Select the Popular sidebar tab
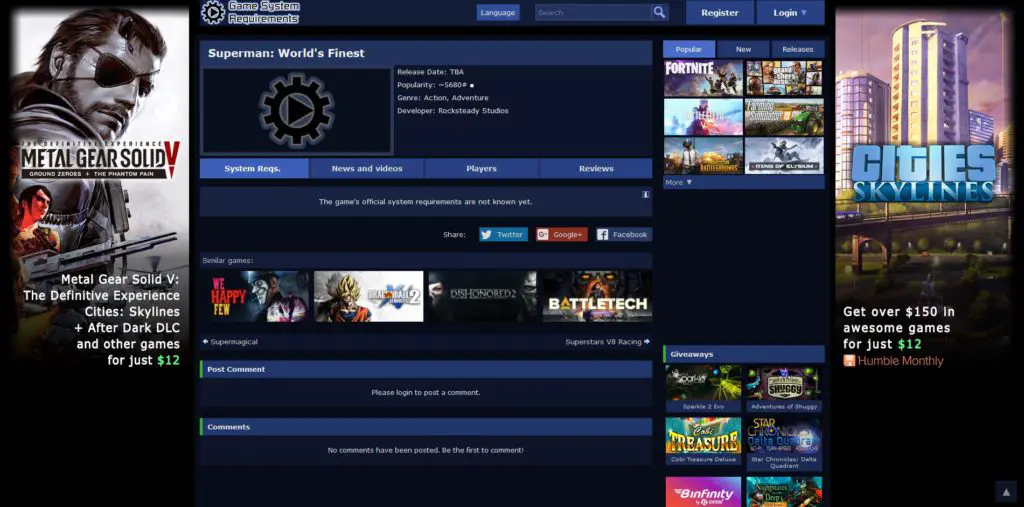Screen dimensions: 1024x507 coord(689,49)
